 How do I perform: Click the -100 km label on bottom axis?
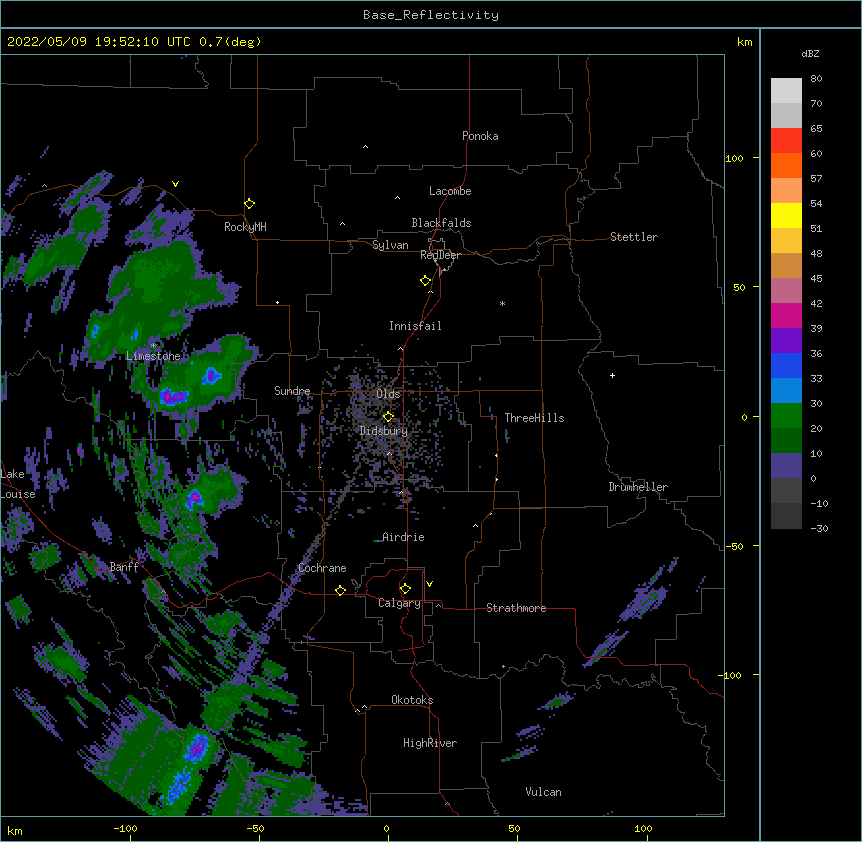pyautogui.click(x=125, y=828)
